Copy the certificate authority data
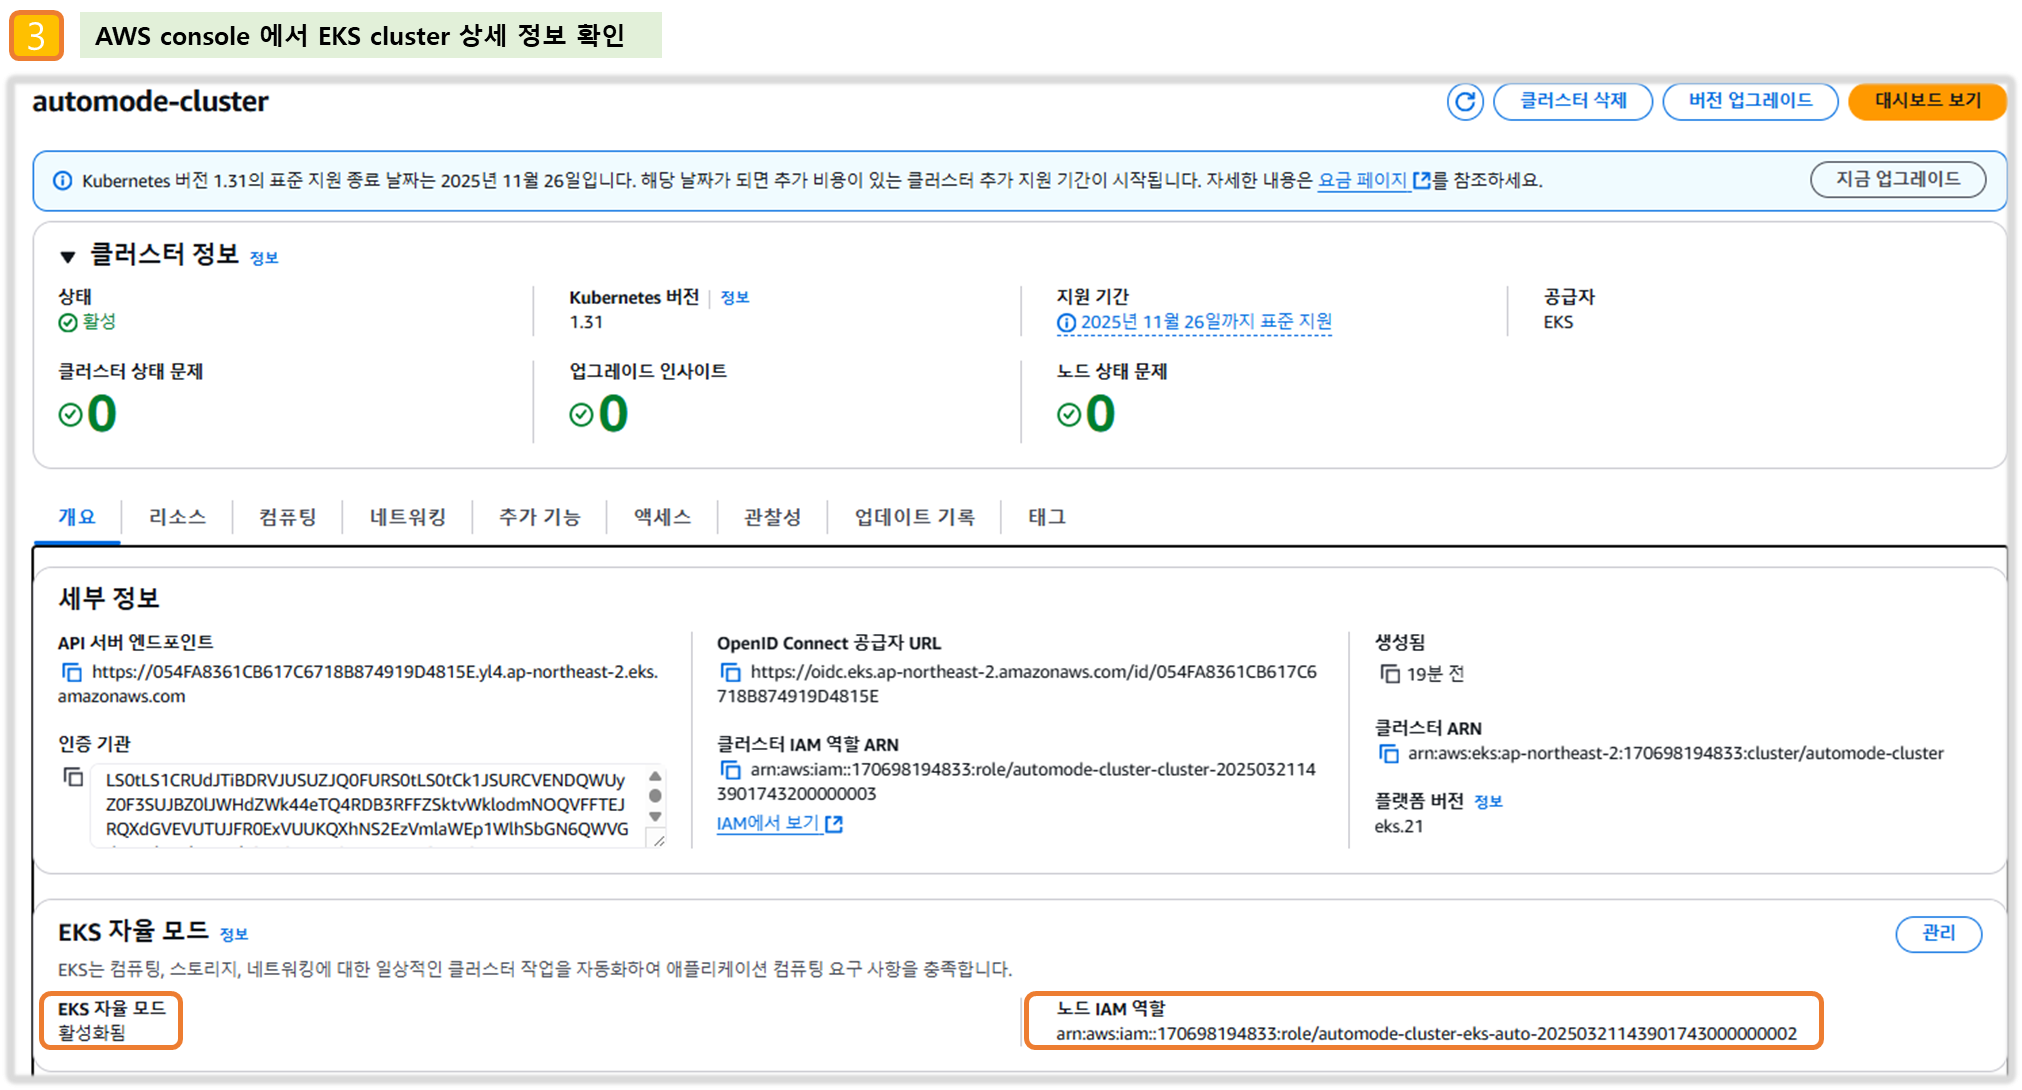The image size is (2022, 1090). tap(73, 777)
